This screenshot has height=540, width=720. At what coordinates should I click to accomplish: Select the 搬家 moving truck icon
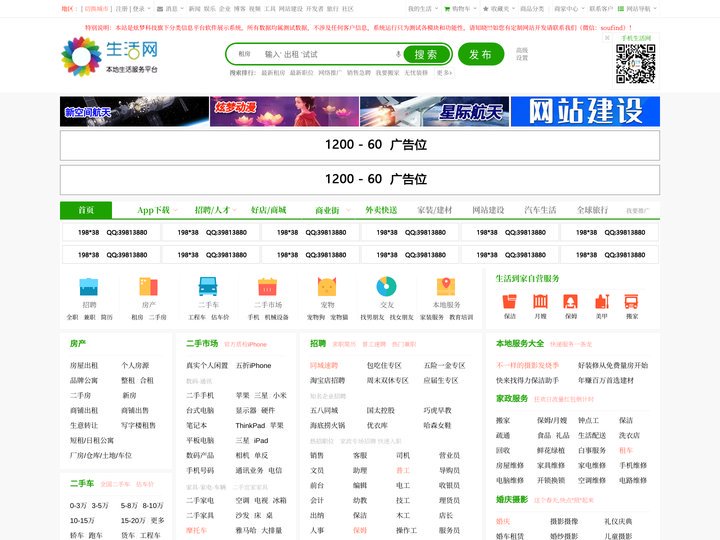tap(632, 302)
